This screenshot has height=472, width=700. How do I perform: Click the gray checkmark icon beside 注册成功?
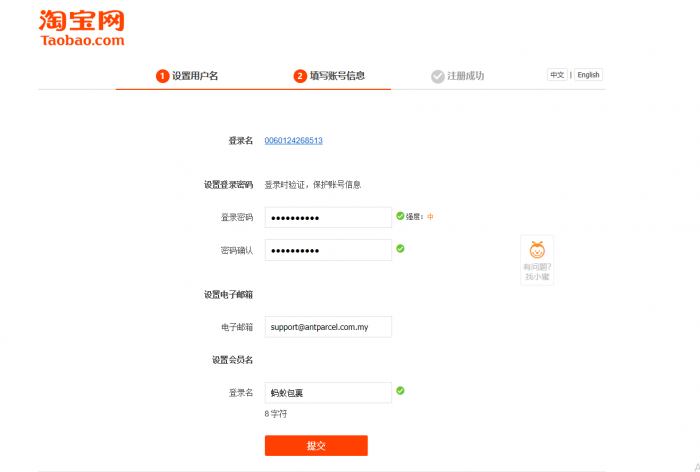click(x=438, y=76)
